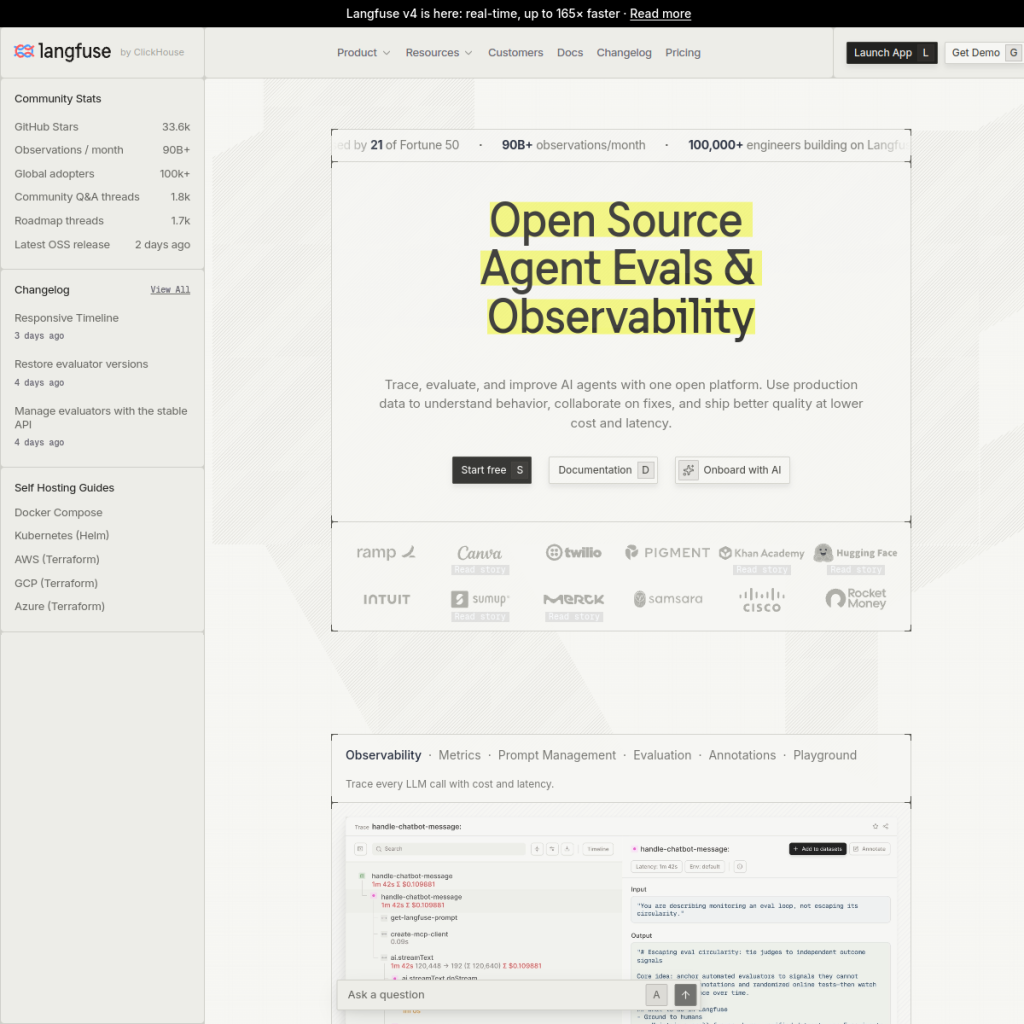Click the Hugging Face logo
Viewport: 1024px width, 1024px height.
tap(856, 552)
